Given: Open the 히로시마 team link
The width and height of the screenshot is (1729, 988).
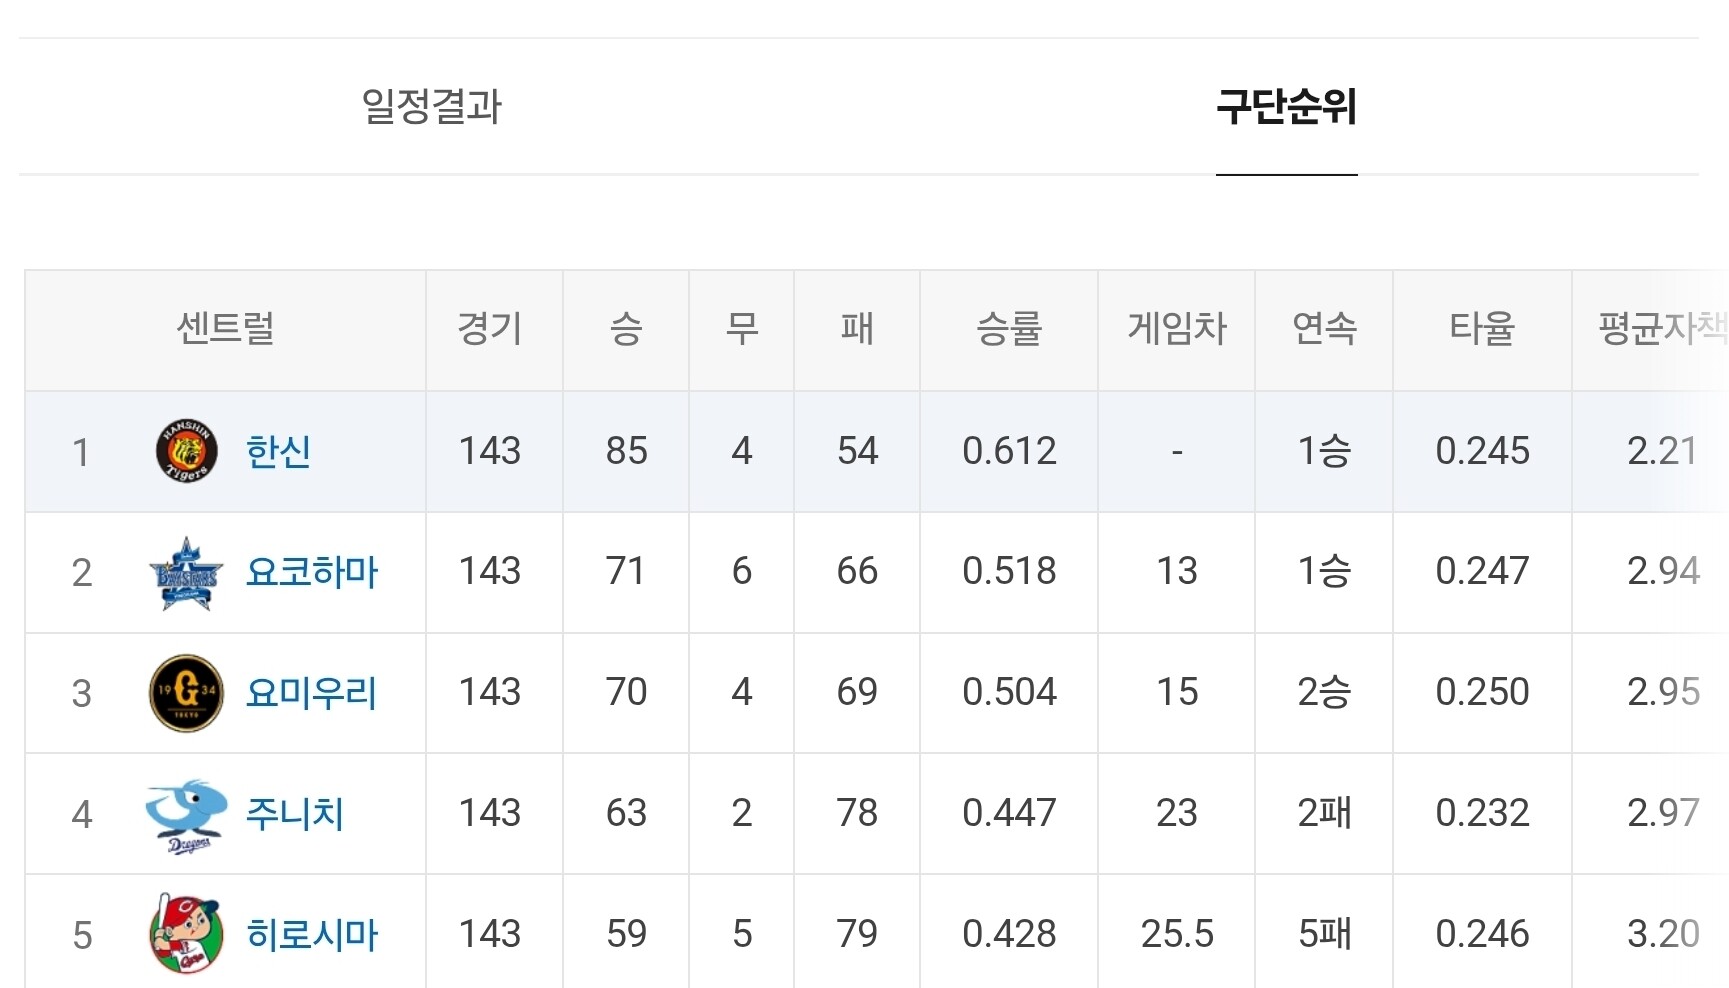Looking at the screenshot, I should pos(312,935).
